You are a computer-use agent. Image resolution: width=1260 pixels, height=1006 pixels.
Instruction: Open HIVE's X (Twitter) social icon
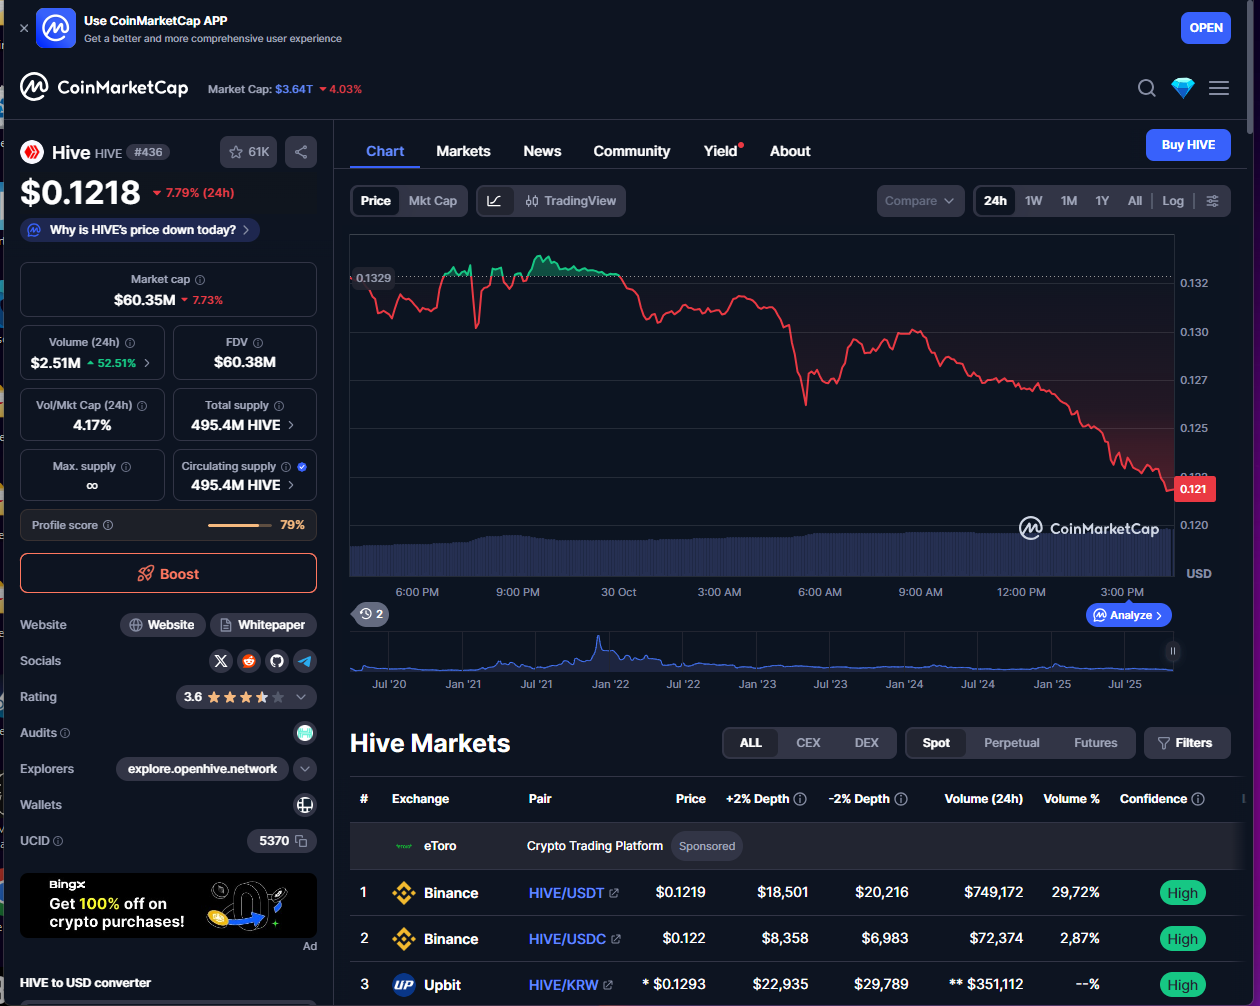(221, 661)
